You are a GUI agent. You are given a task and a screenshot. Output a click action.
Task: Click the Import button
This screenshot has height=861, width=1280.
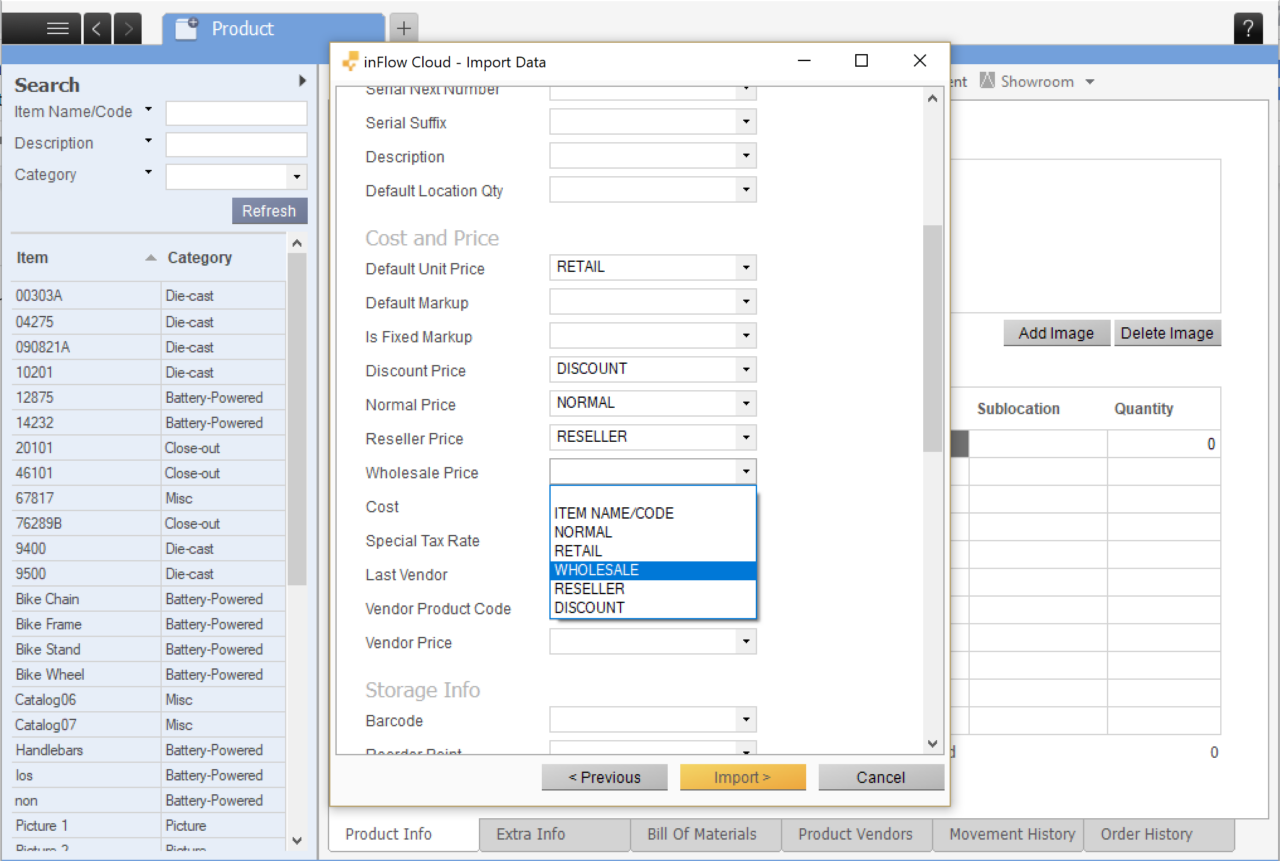point(743,777)
